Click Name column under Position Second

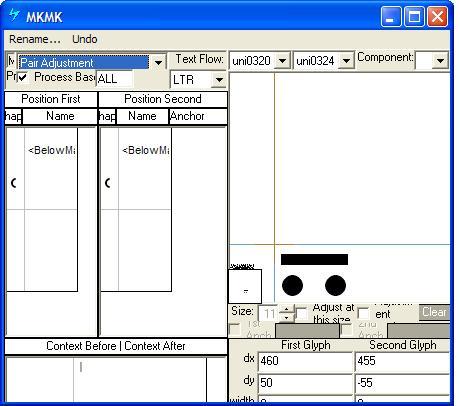[142, 116]
